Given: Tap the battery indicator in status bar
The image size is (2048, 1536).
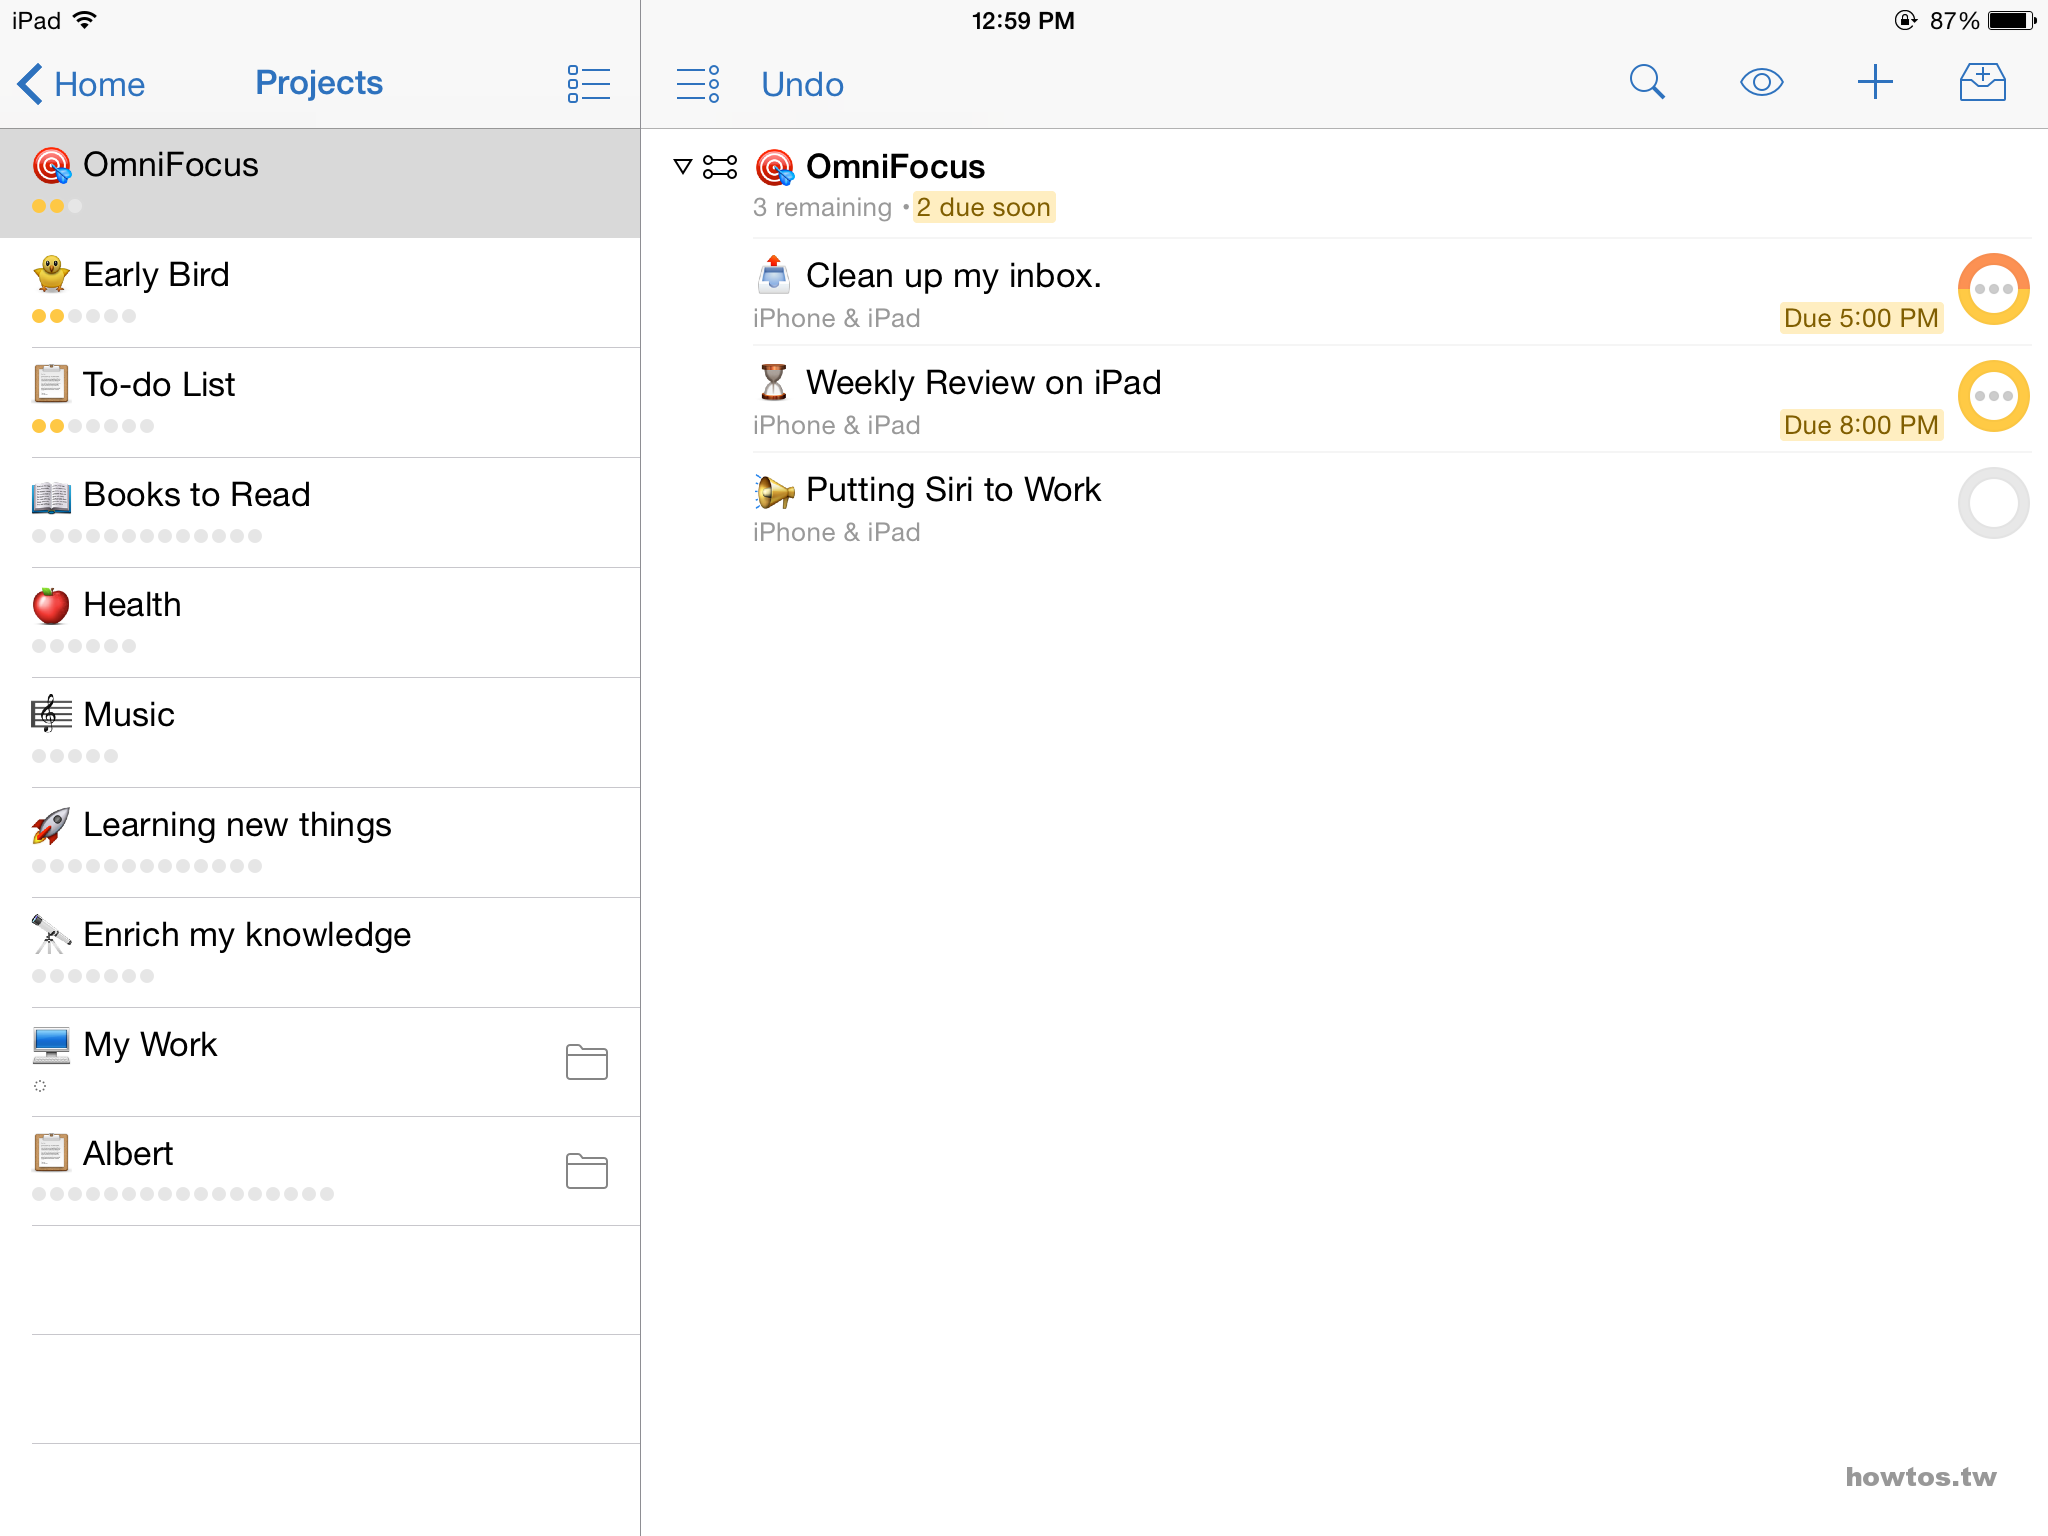Looking at the screenshot, I should (2013, 20).
